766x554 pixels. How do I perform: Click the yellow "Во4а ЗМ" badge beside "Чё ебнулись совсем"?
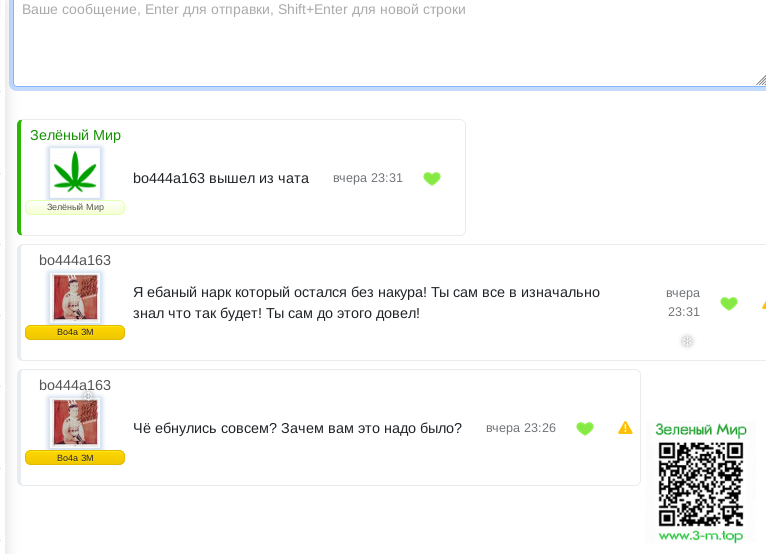[75, 457]
